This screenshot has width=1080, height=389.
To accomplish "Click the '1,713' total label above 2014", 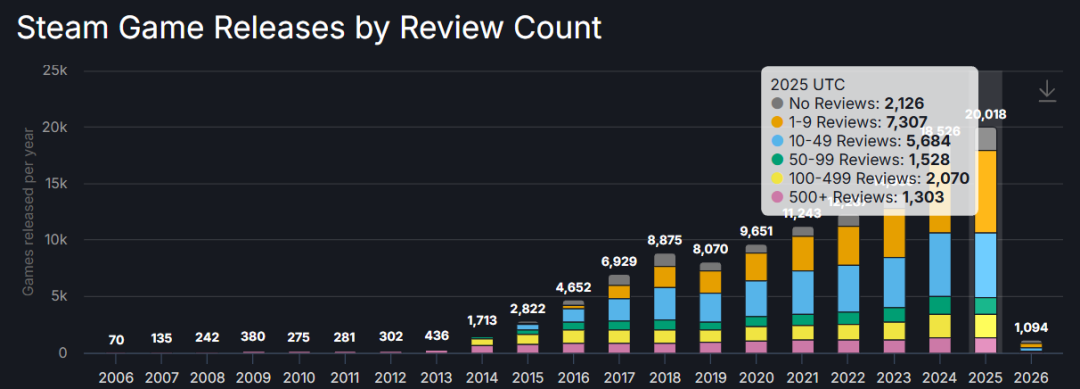I will click(481, 320).
